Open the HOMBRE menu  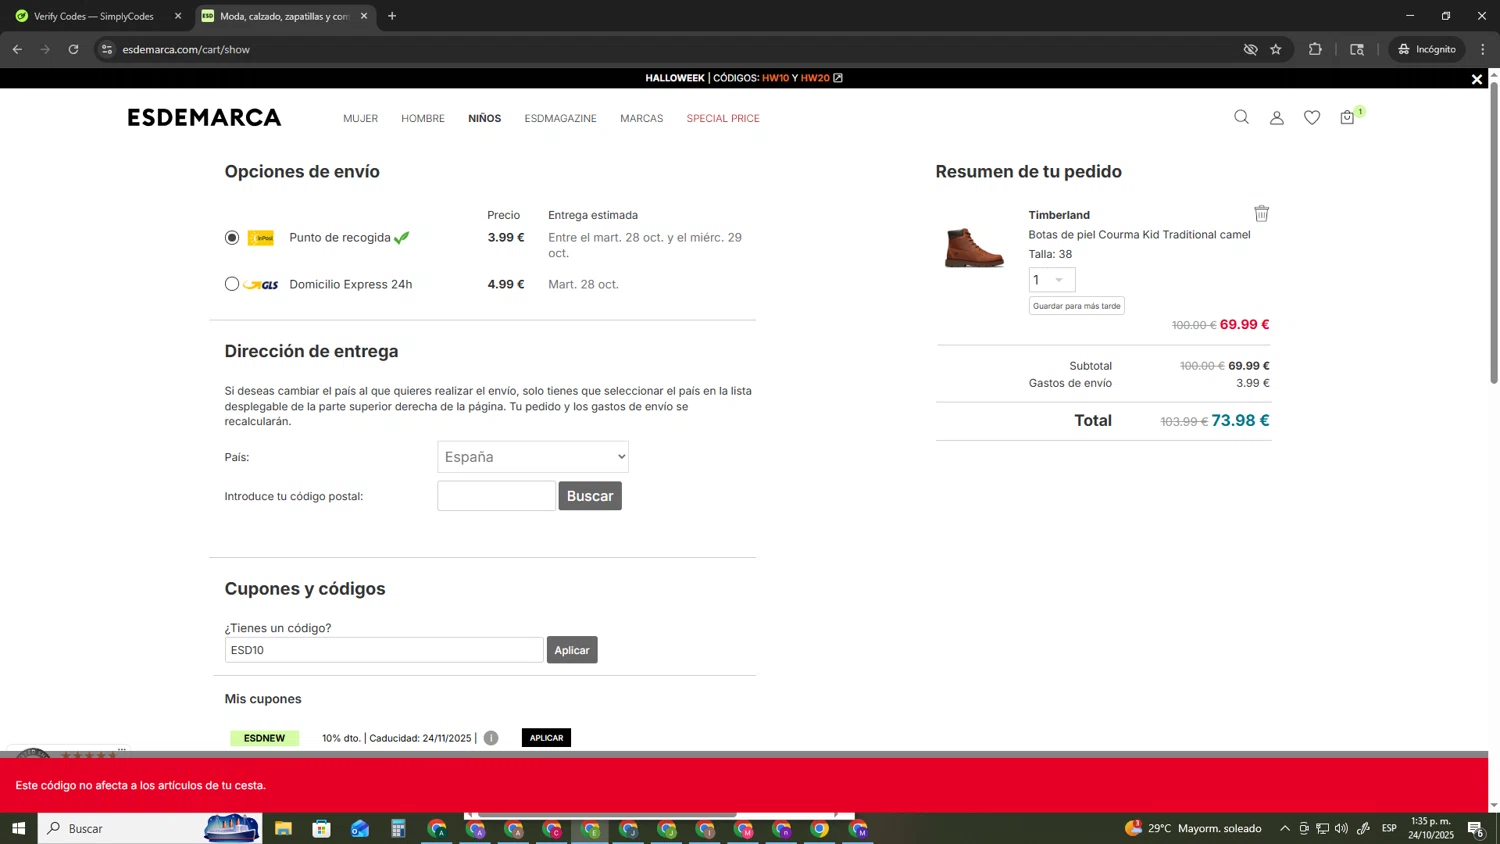423,118
